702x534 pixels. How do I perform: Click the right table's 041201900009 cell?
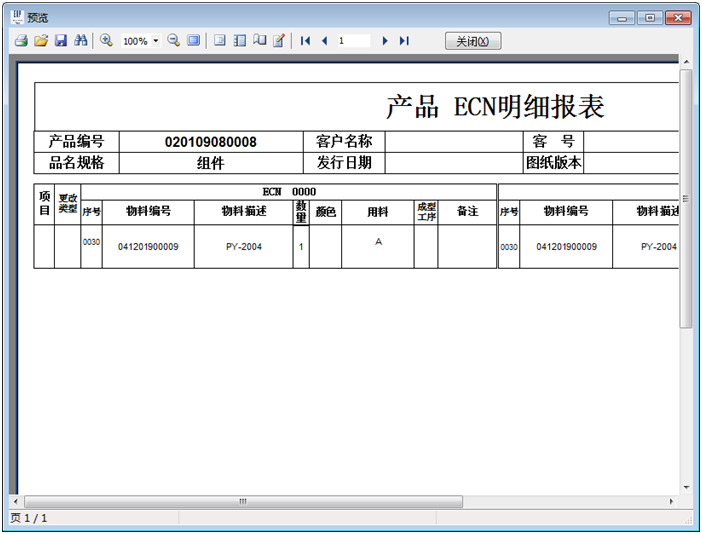click(x=566, y=247)
